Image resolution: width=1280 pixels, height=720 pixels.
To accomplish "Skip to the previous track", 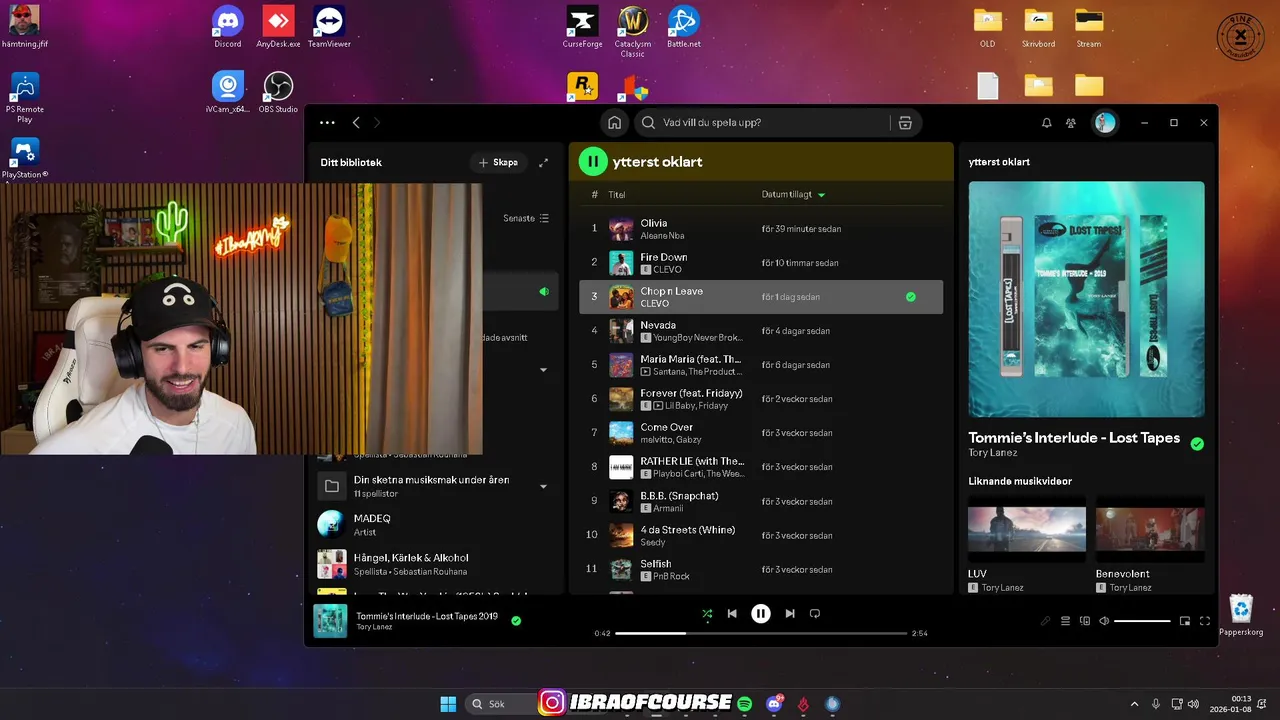I will tap(732, 613).
